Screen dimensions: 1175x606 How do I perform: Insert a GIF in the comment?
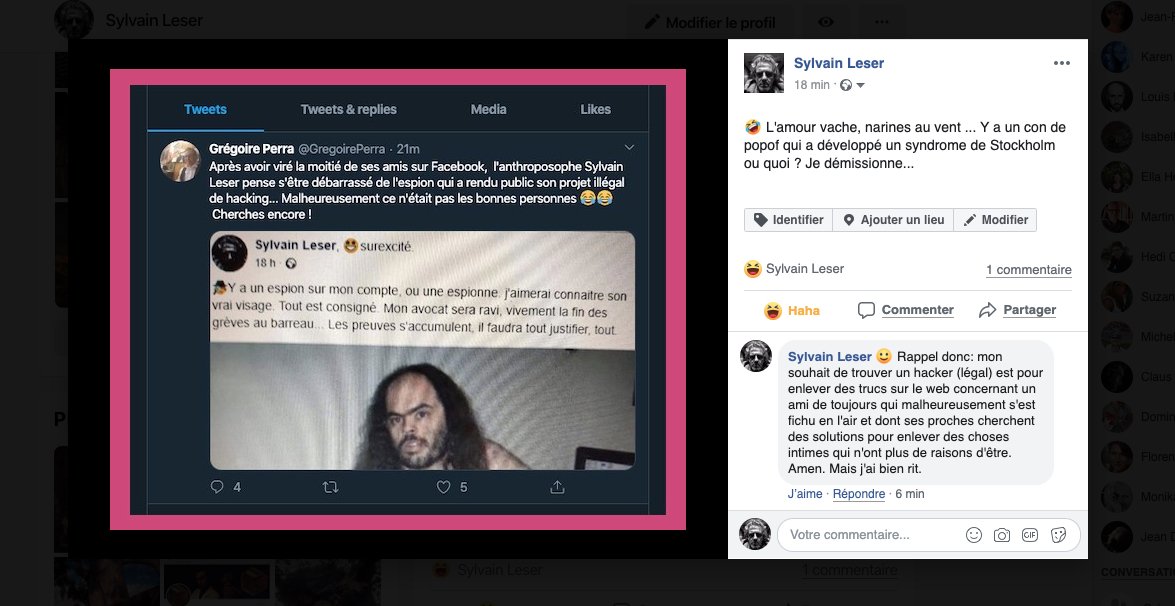(1030, 535)
